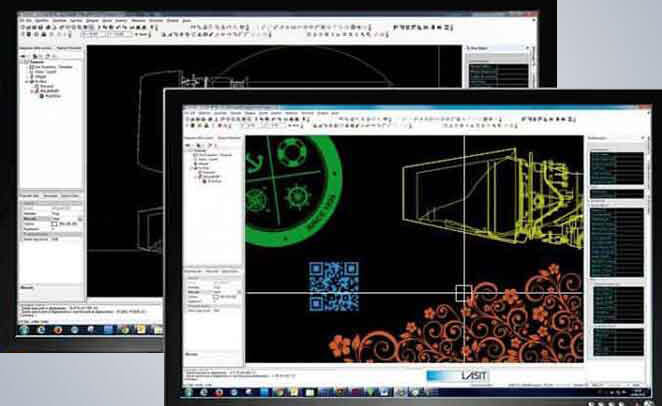Open the red-orange browser icon on the front taskbar

(x=219, y=392)
